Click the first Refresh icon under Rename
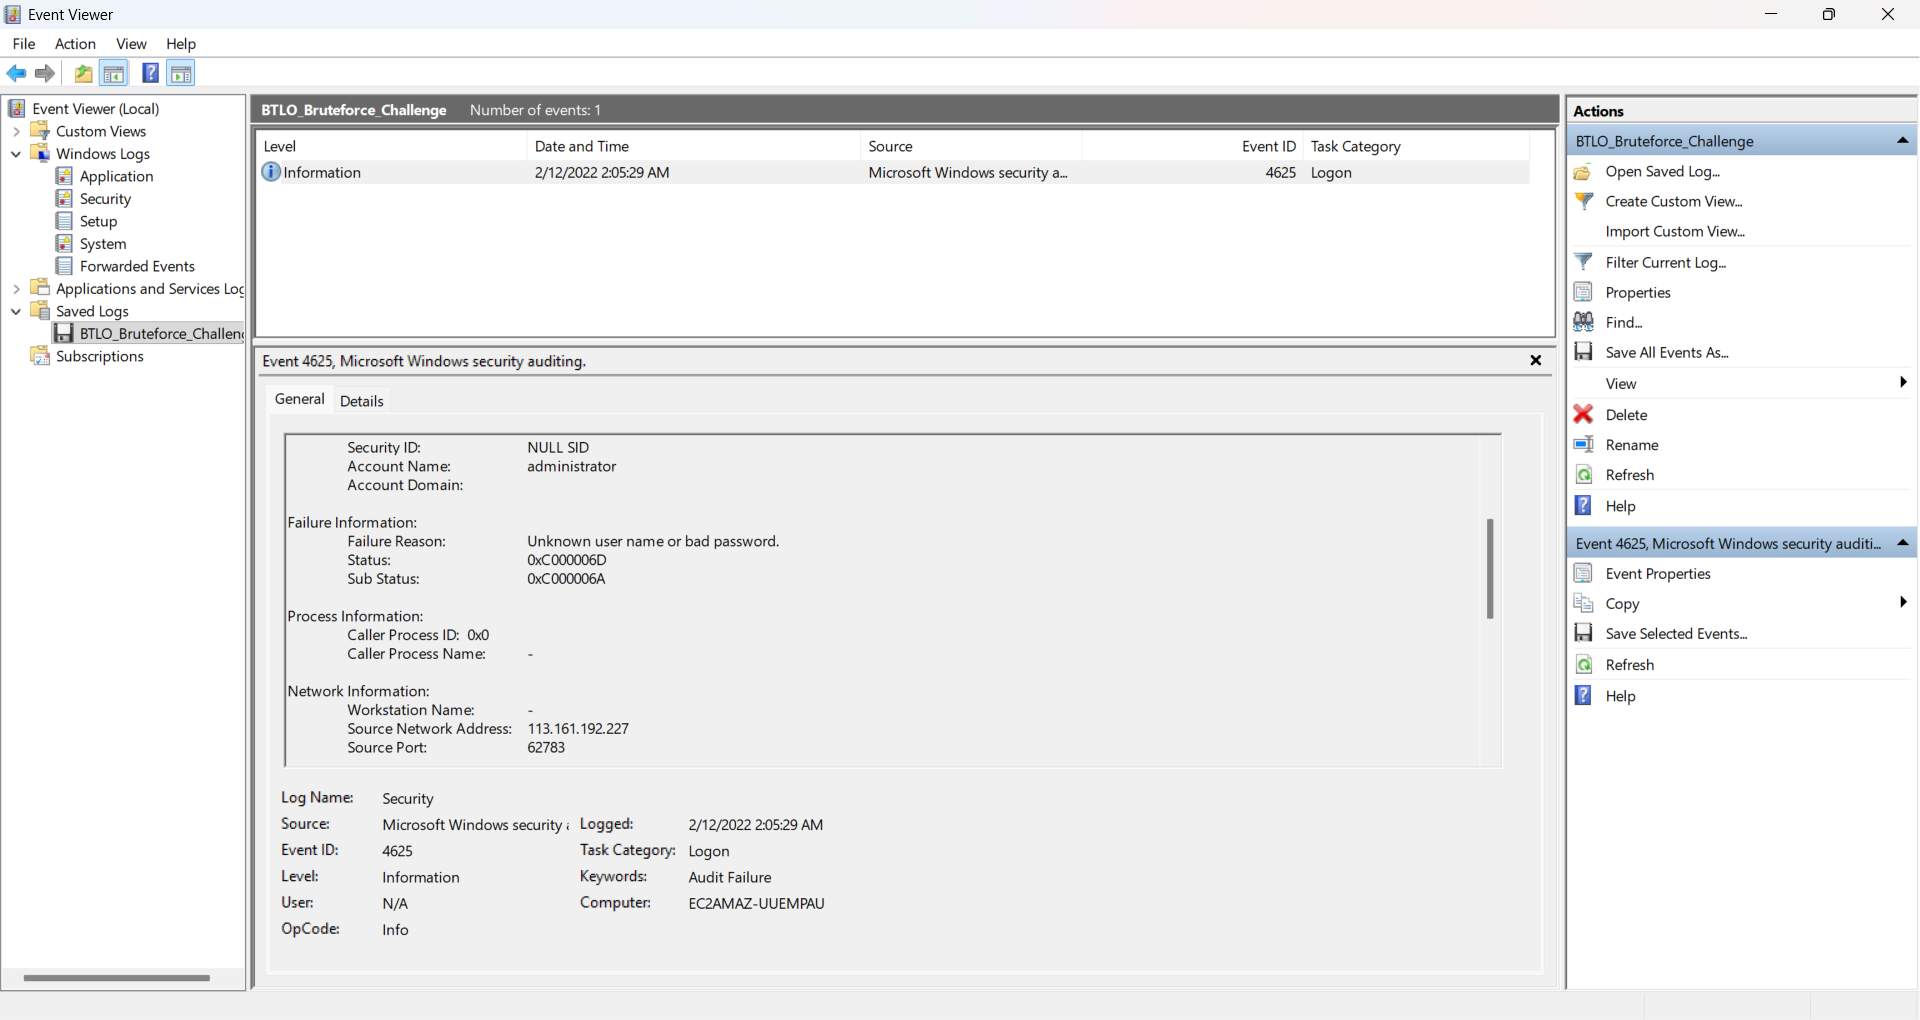 pyautogui.click(x=1583, y=475)
